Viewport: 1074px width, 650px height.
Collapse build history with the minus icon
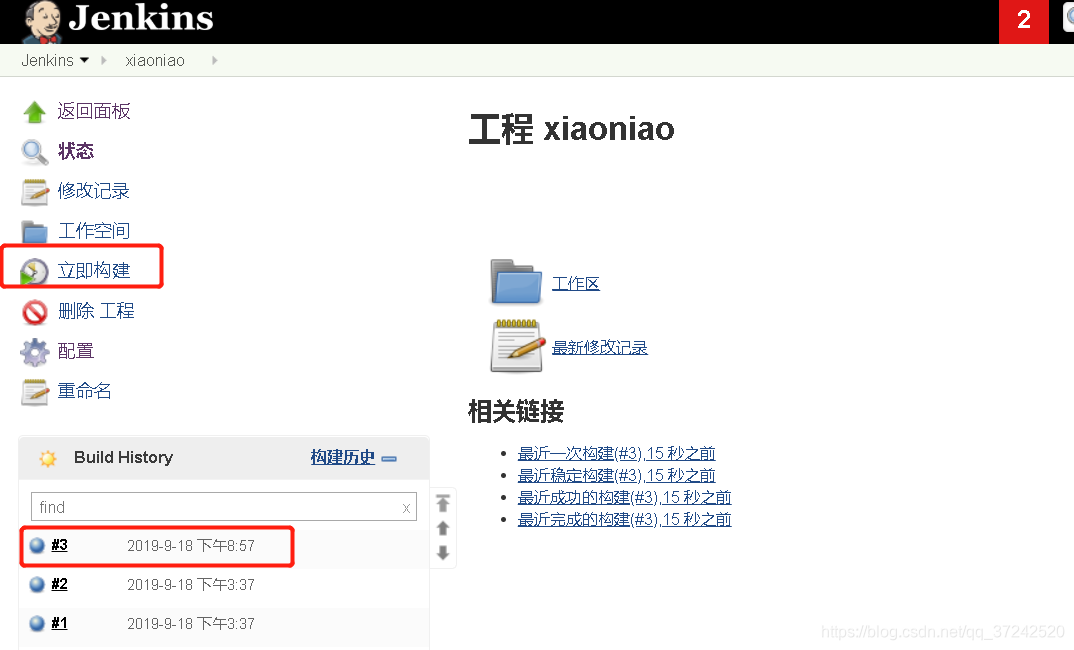point(389,459)
